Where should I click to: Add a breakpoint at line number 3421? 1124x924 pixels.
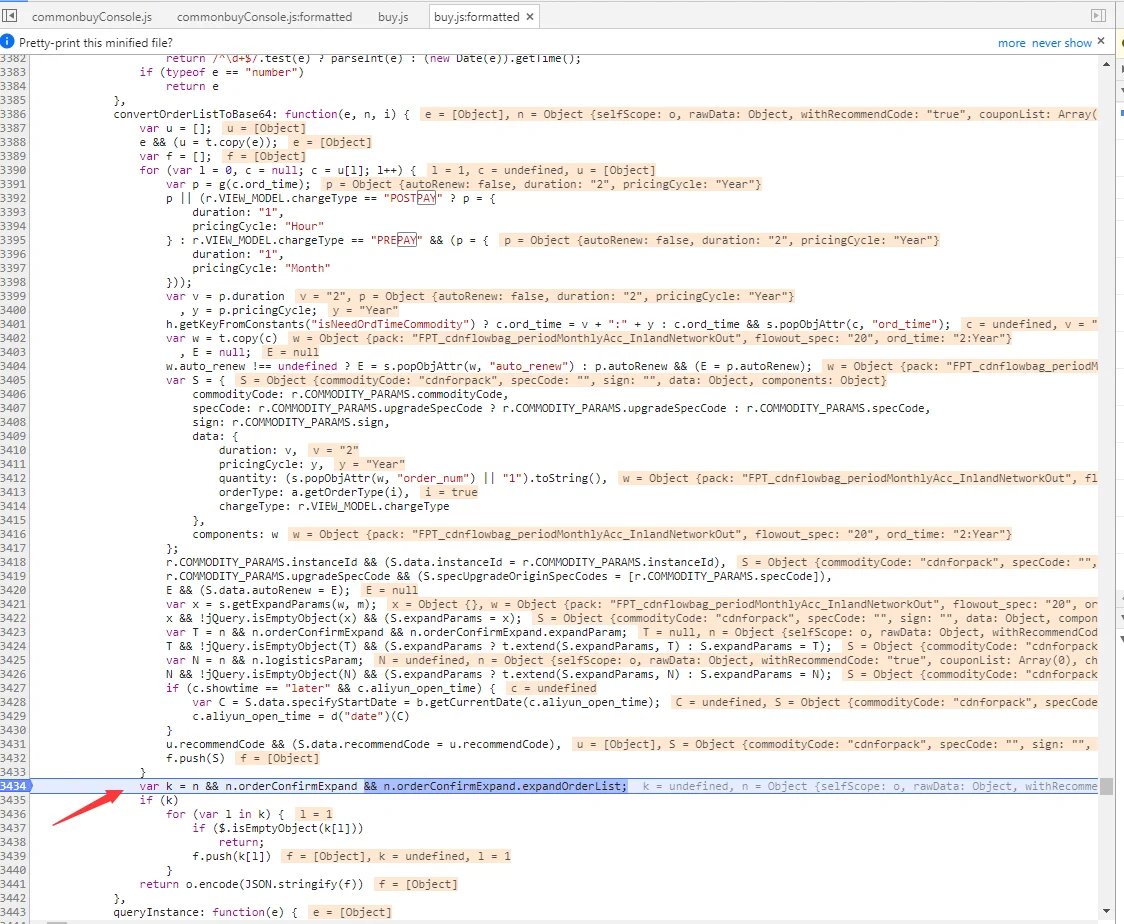click(x=14, y=604)
